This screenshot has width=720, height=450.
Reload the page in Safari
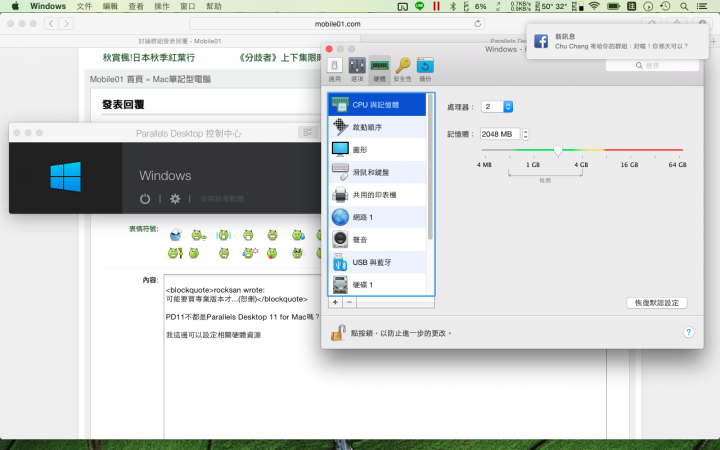tap(478, 24)
